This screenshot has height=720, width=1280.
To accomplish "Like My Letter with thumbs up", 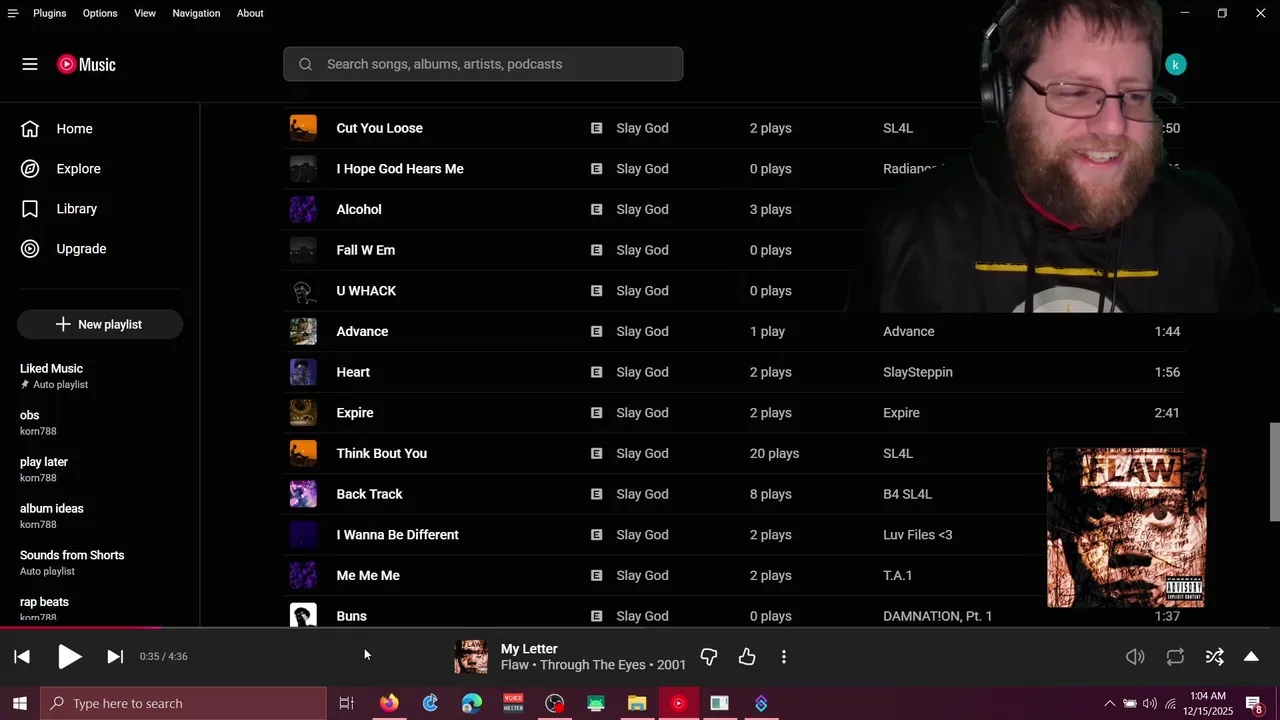I will (747, 657).
